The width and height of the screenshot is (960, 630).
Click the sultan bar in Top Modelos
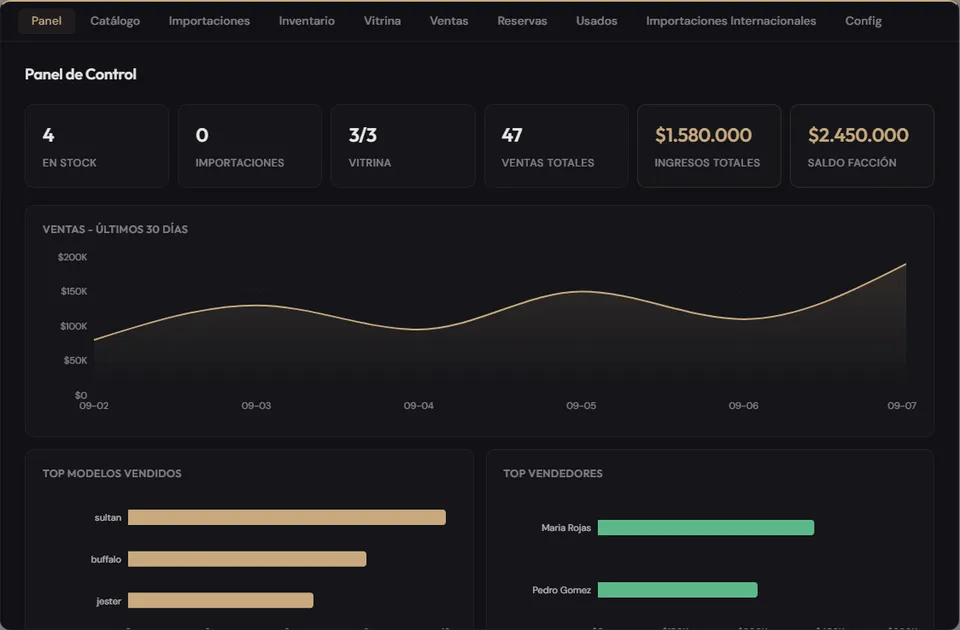(x=287, y=517)
